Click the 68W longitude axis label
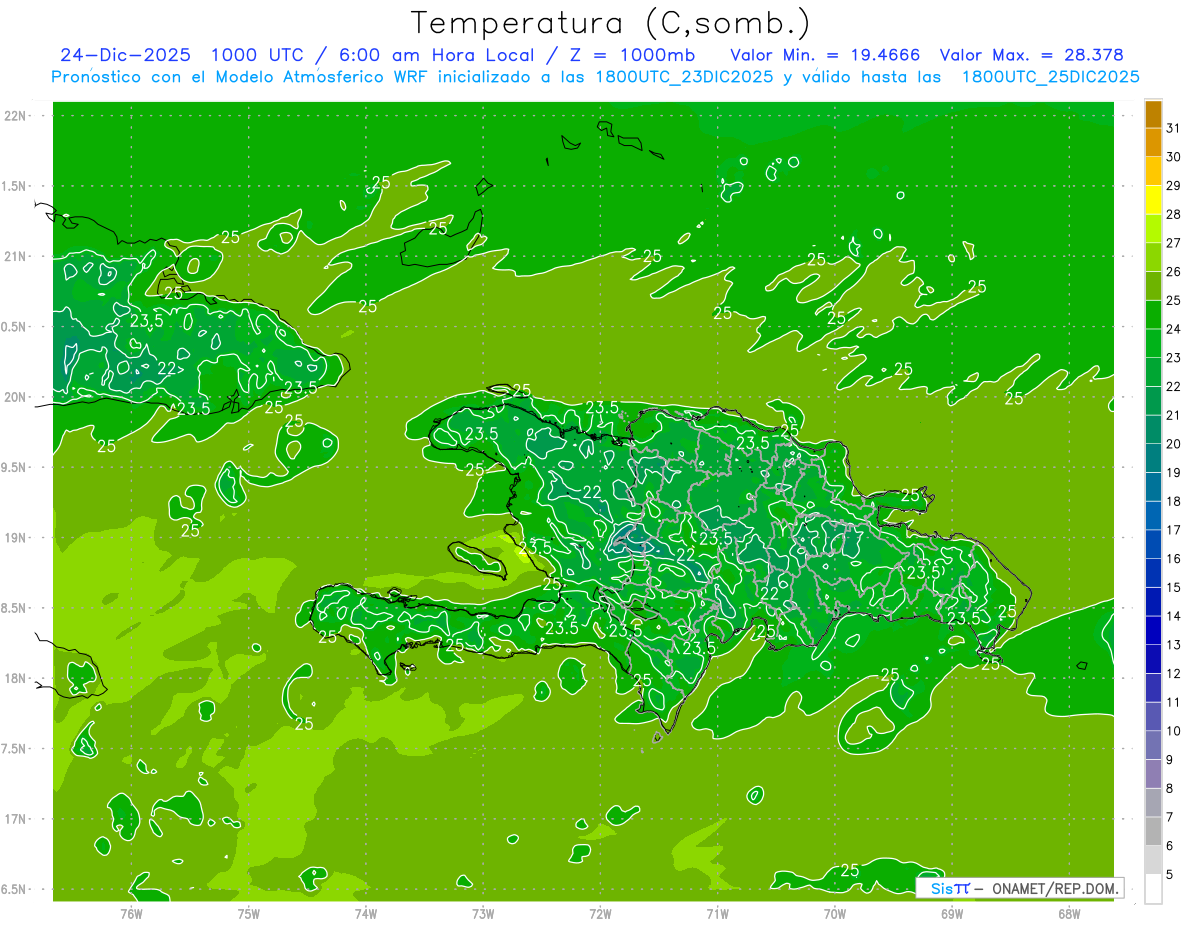The height and width of the screenshot is (927, 1200). pos(1068,913)
